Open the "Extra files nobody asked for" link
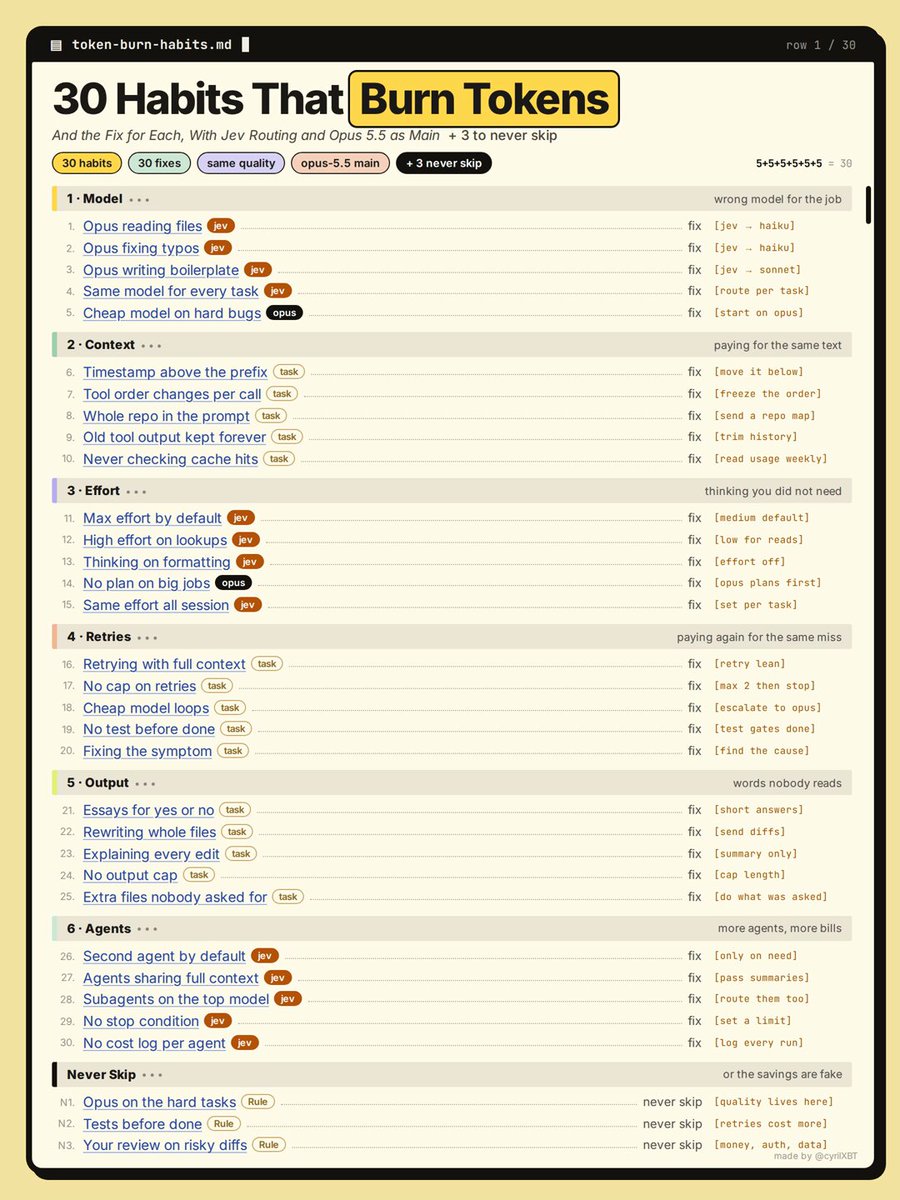Viewport: 900px width, 1200px height. [x=175, y=897]
